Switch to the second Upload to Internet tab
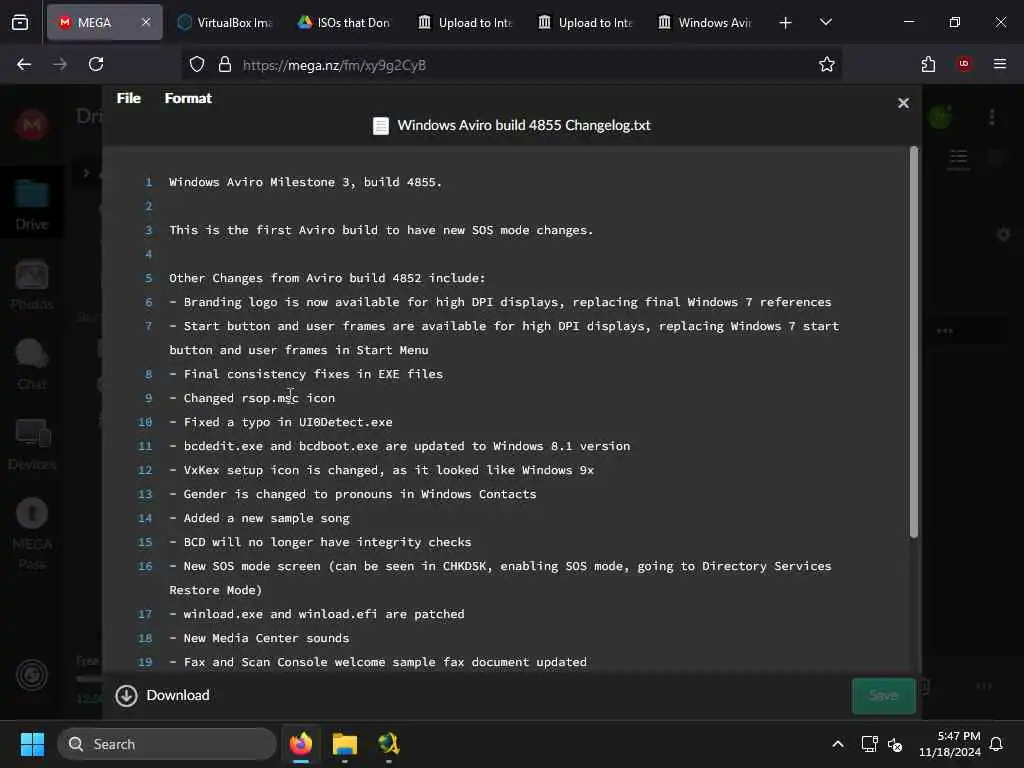 [x=585, y=22]
